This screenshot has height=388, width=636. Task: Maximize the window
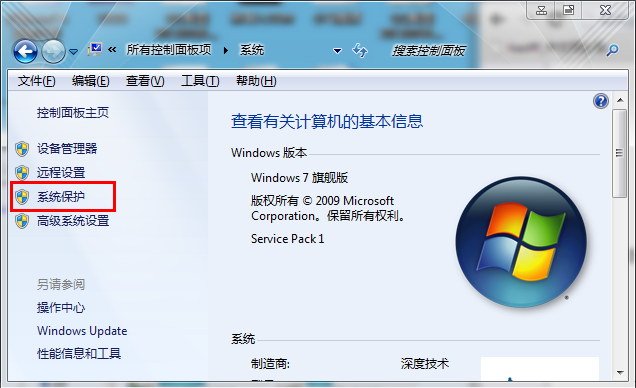tap(568, 10)
